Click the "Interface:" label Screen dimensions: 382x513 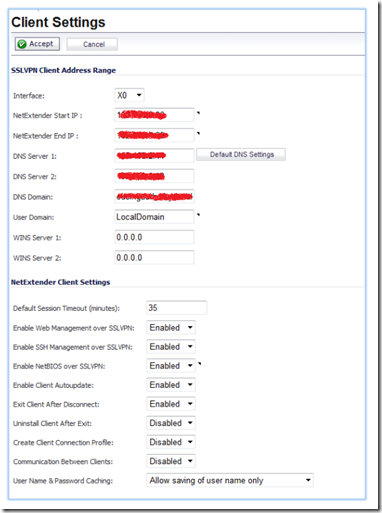(x=29, y=96)
